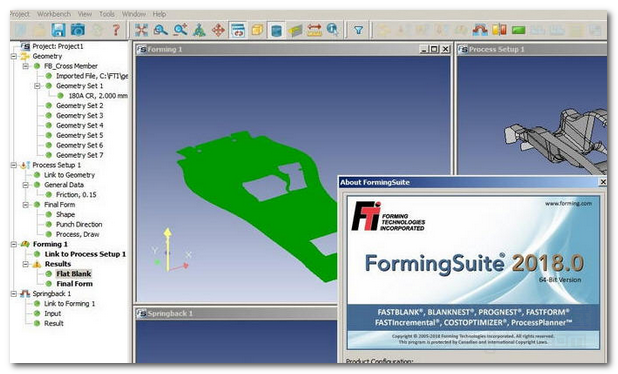618x374 pixels.
Task: Click the yellow cube display icon
Action: coord(257,30)
